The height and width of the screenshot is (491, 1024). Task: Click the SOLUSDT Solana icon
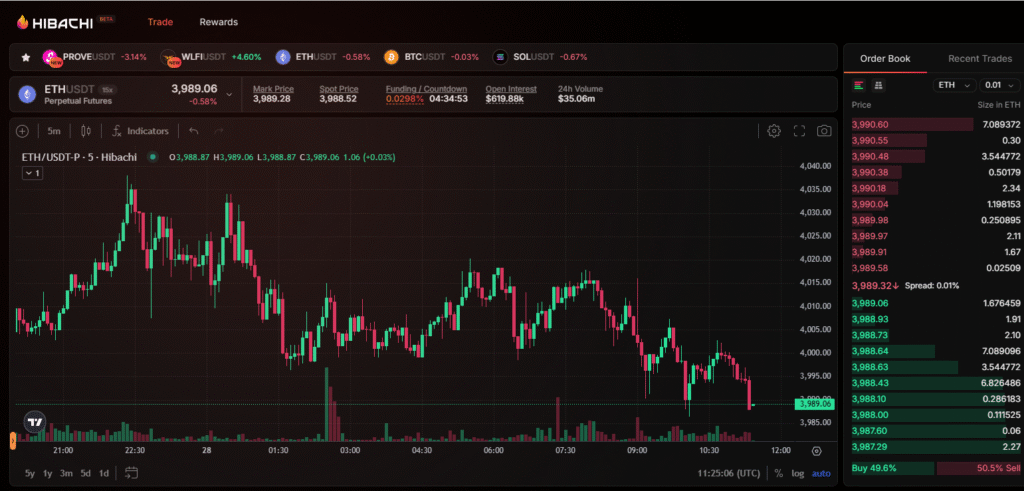[x=500, y=57]
